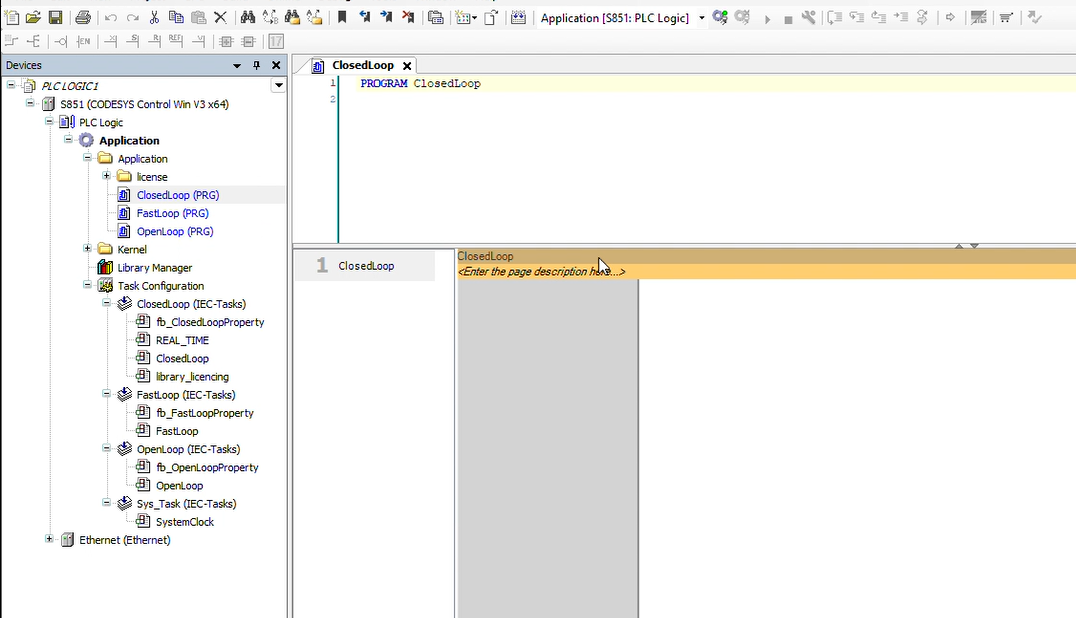
Task: Pin the Devices panel
Action: click(257, 66)
